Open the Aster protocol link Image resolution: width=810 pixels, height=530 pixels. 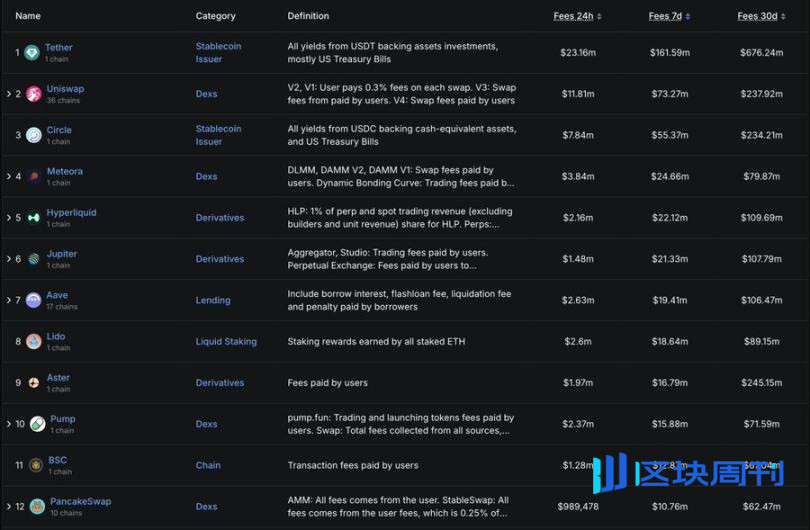click(58, 378)
